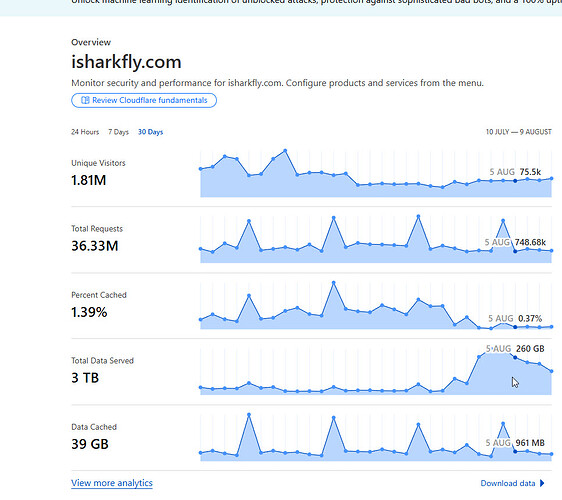This screenshot has width=562, height=500.
Task: Click the 39 GB data cached value
Action: click(x=90, y=444)
